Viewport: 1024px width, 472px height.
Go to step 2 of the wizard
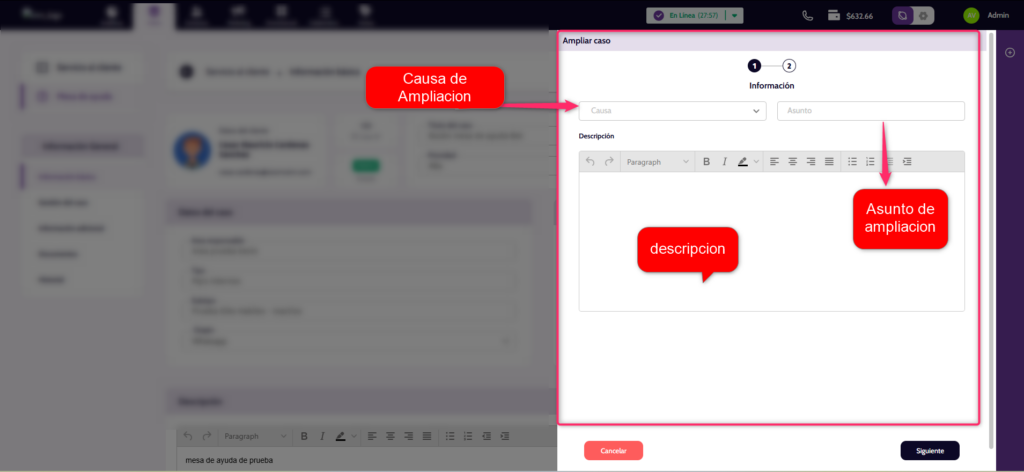point(790,65)
